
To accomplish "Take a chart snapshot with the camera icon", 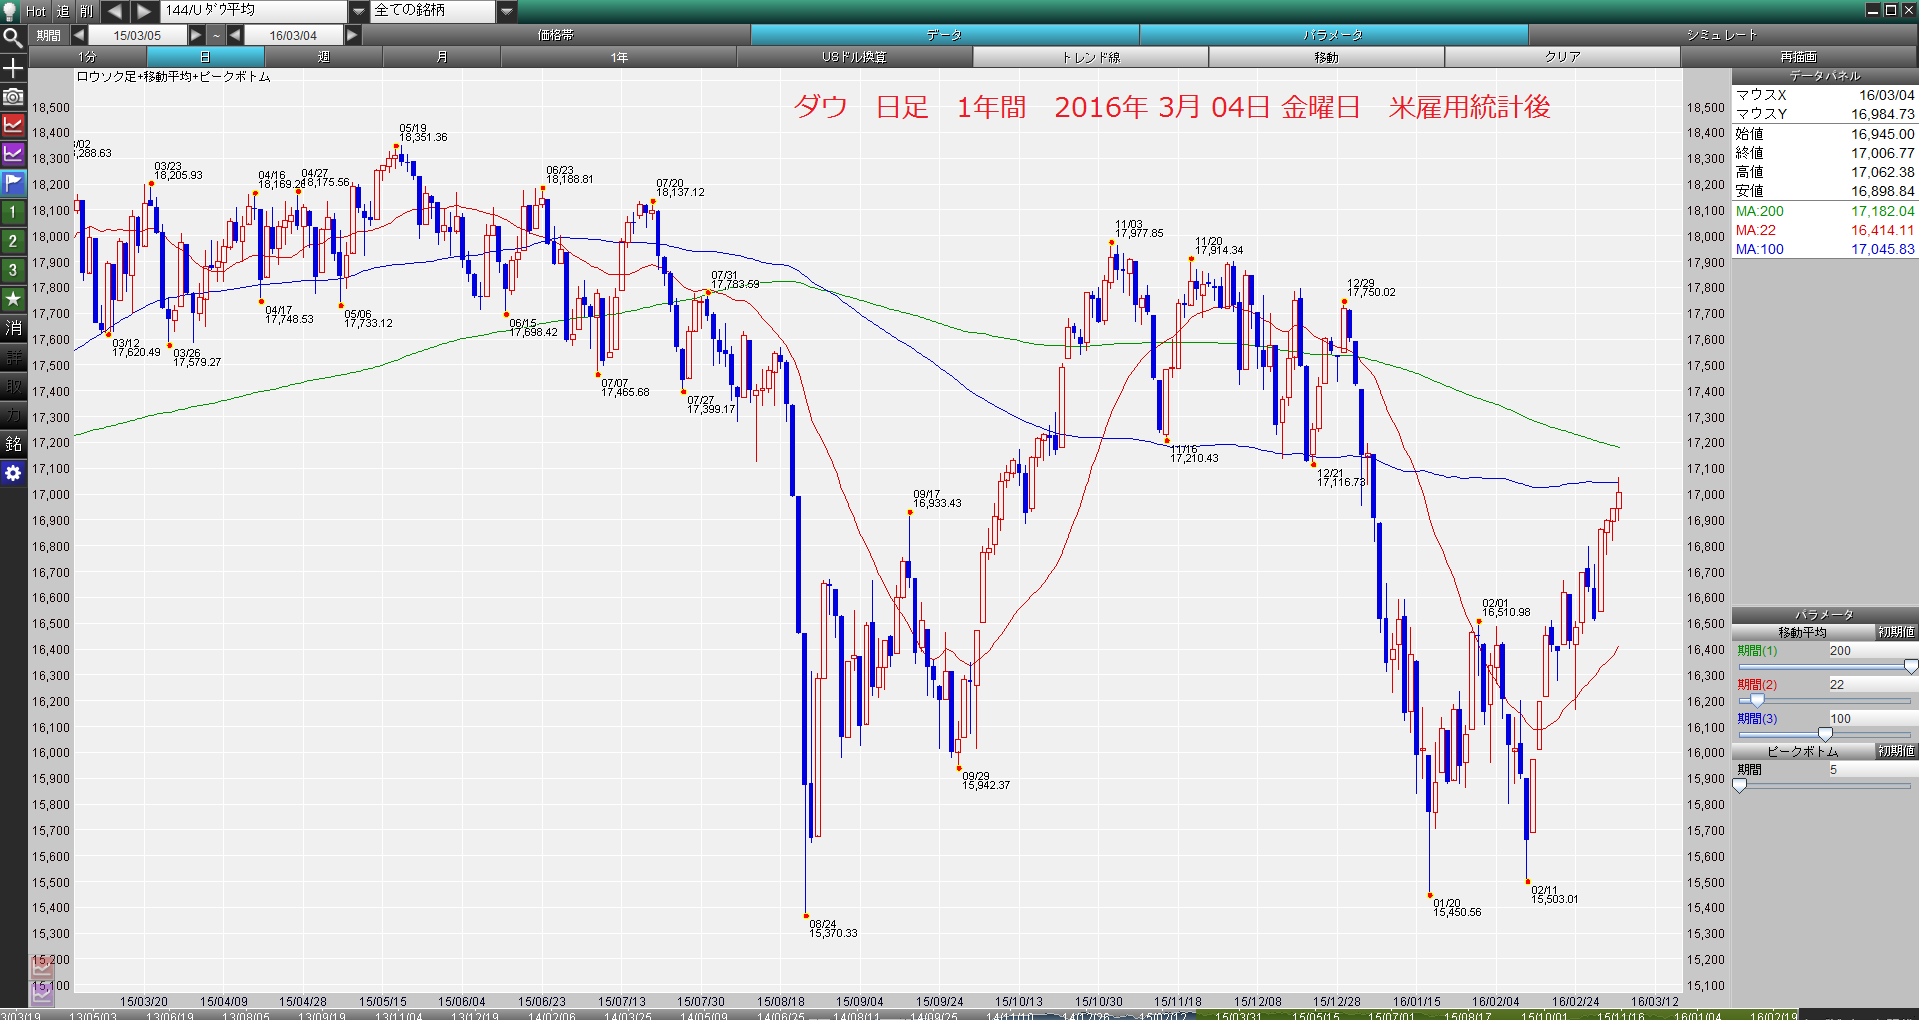I will (x=12, y=96).
